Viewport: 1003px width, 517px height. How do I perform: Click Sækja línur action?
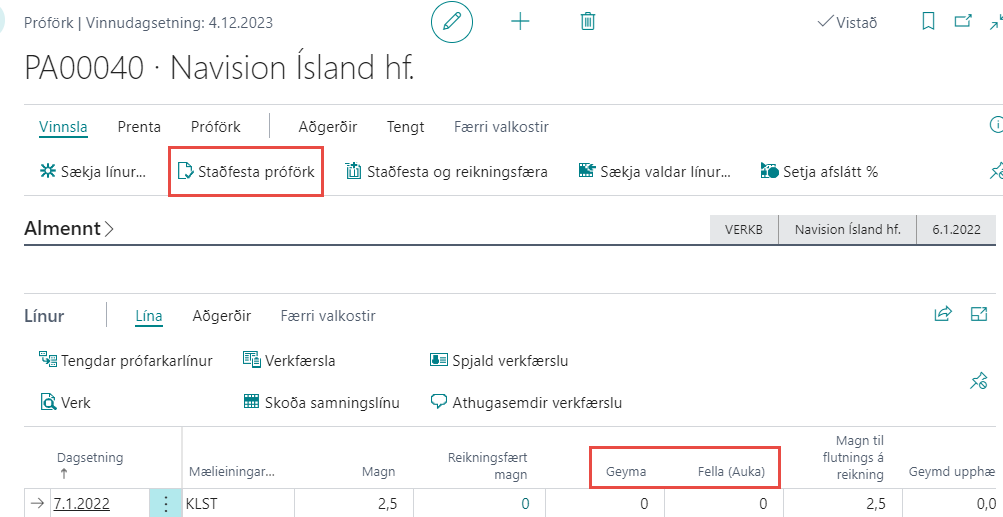pyautogui.click(x=93, y=171)
